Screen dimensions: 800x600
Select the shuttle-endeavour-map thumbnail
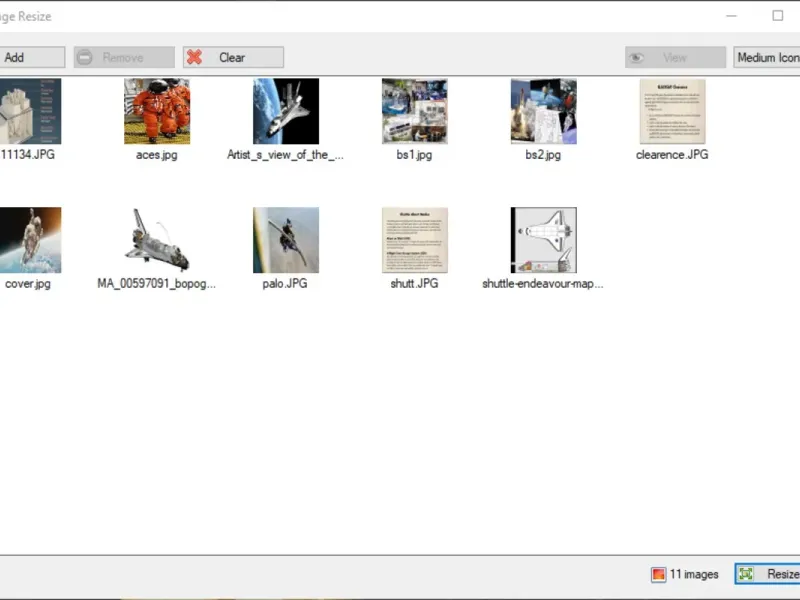tap(544, 240)
